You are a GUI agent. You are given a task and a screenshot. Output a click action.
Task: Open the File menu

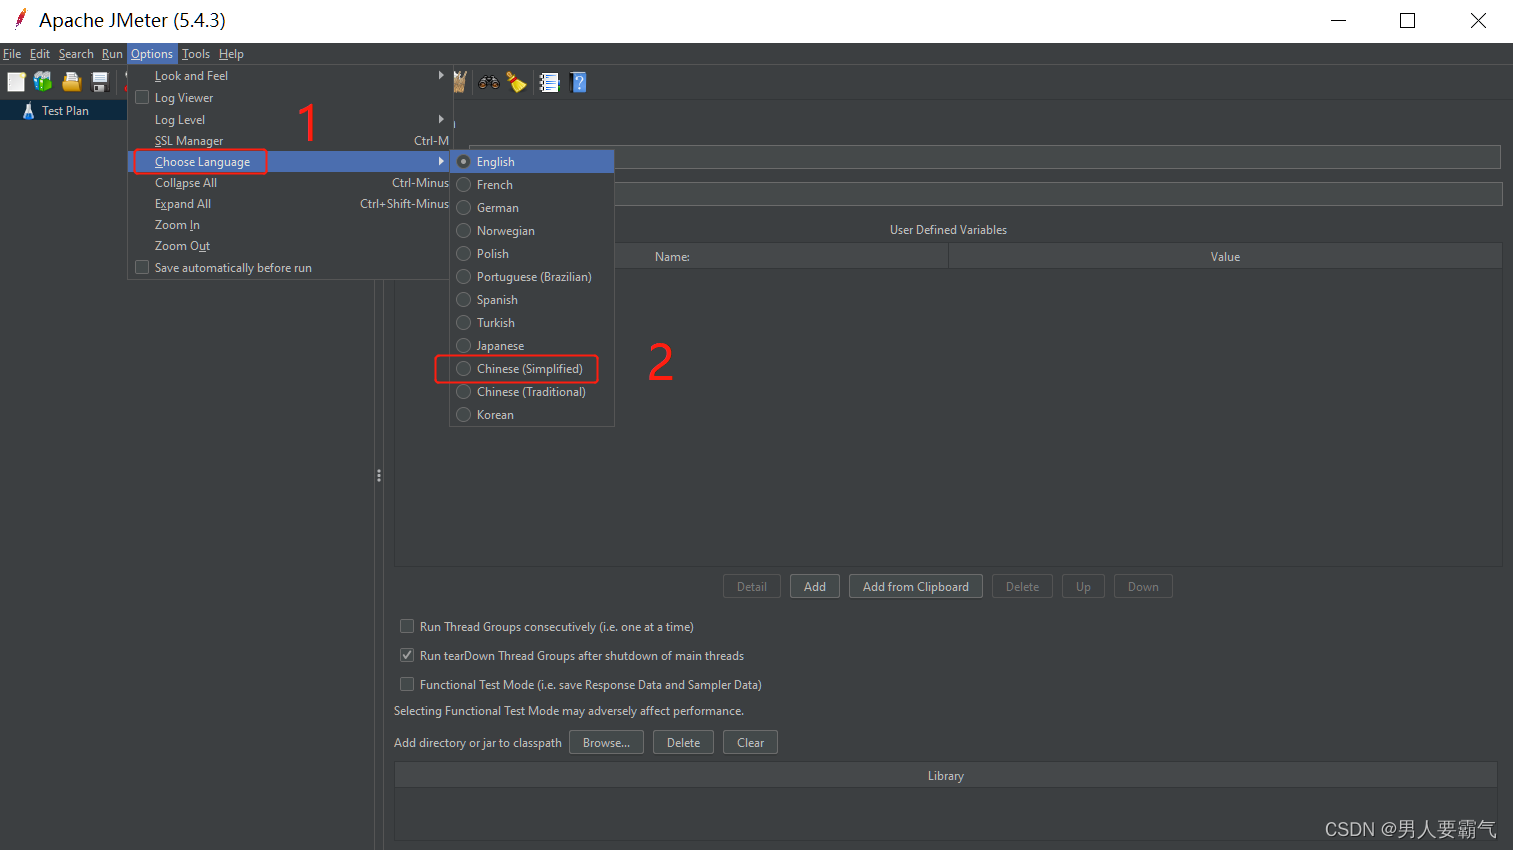tap(12, 54)
